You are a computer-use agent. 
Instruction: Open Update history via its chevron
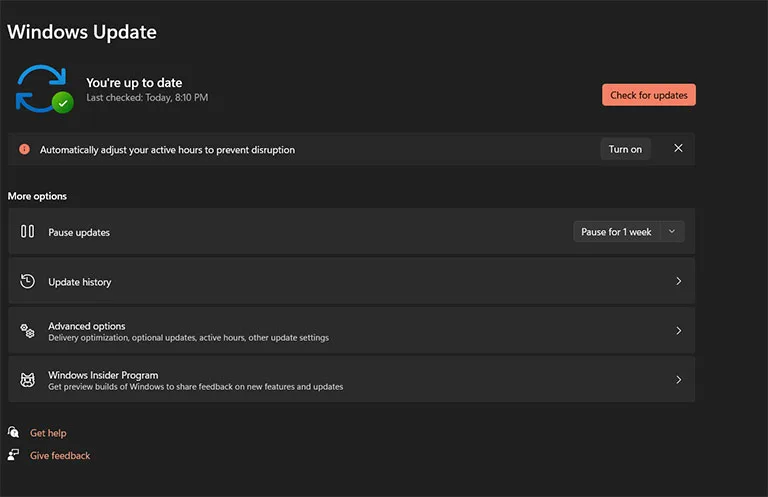tap(679, 281)
